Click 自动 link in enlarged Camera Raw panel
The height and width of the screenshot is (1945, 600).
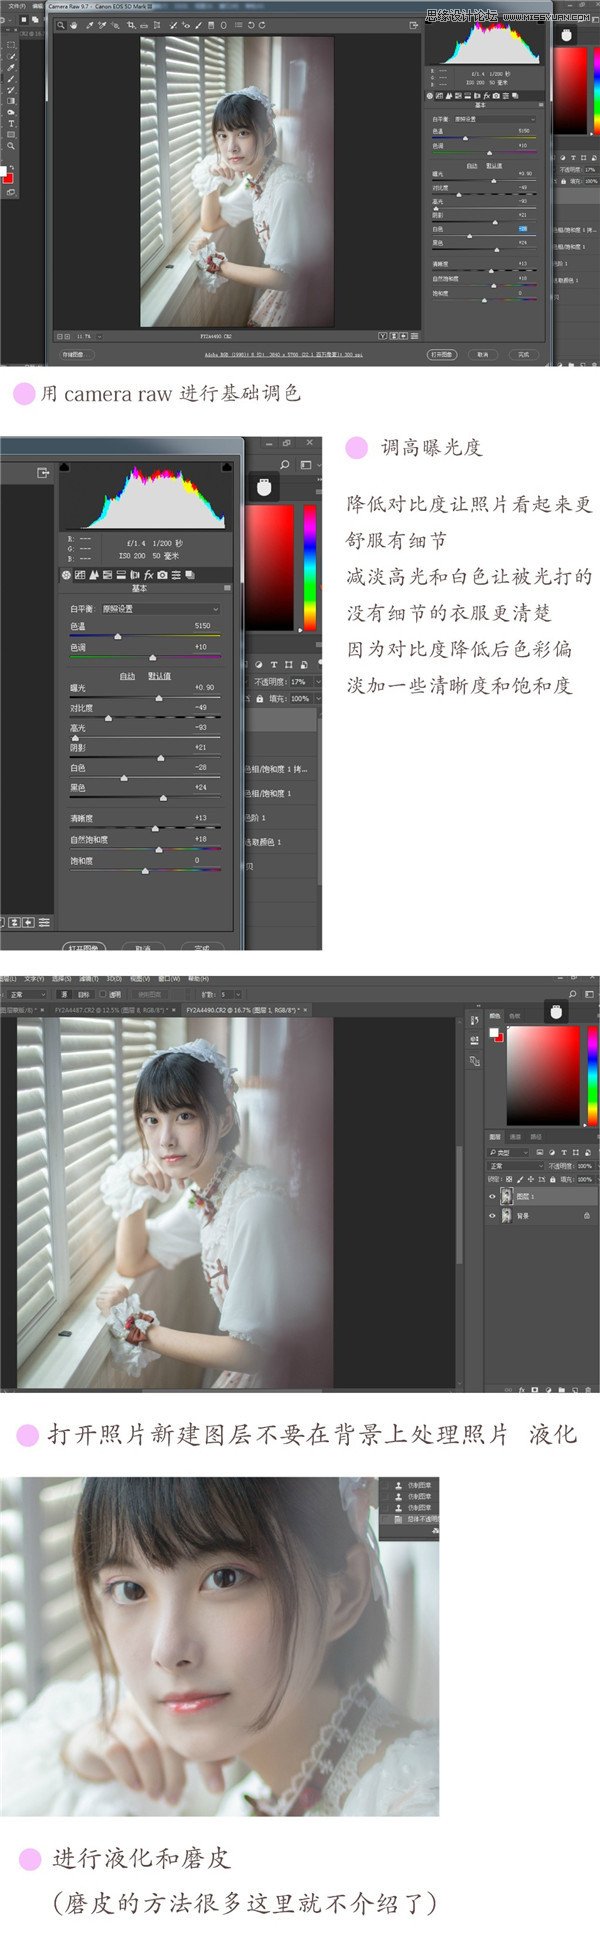point(127,676)
